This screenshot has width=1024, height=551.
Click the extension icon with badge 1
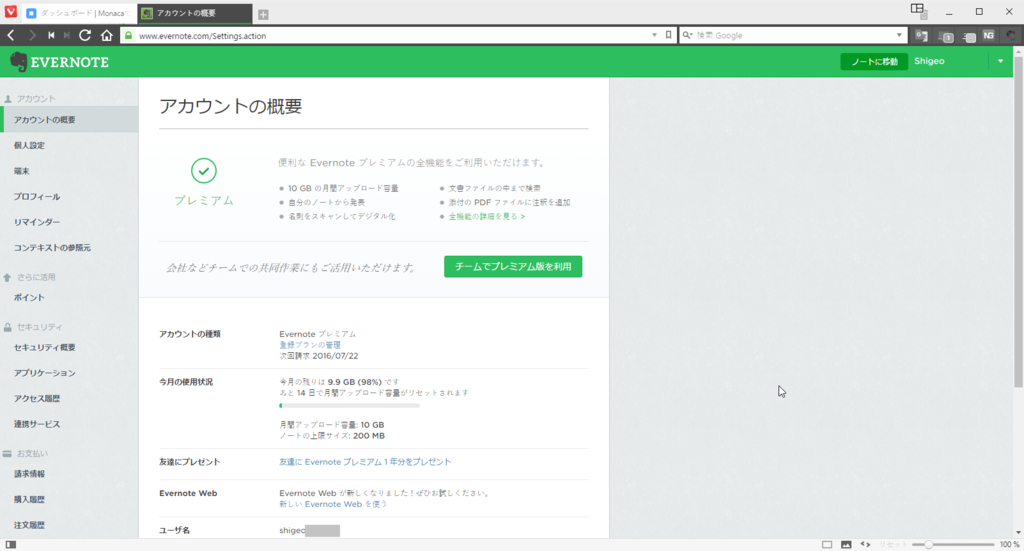[x=946, y=37]
